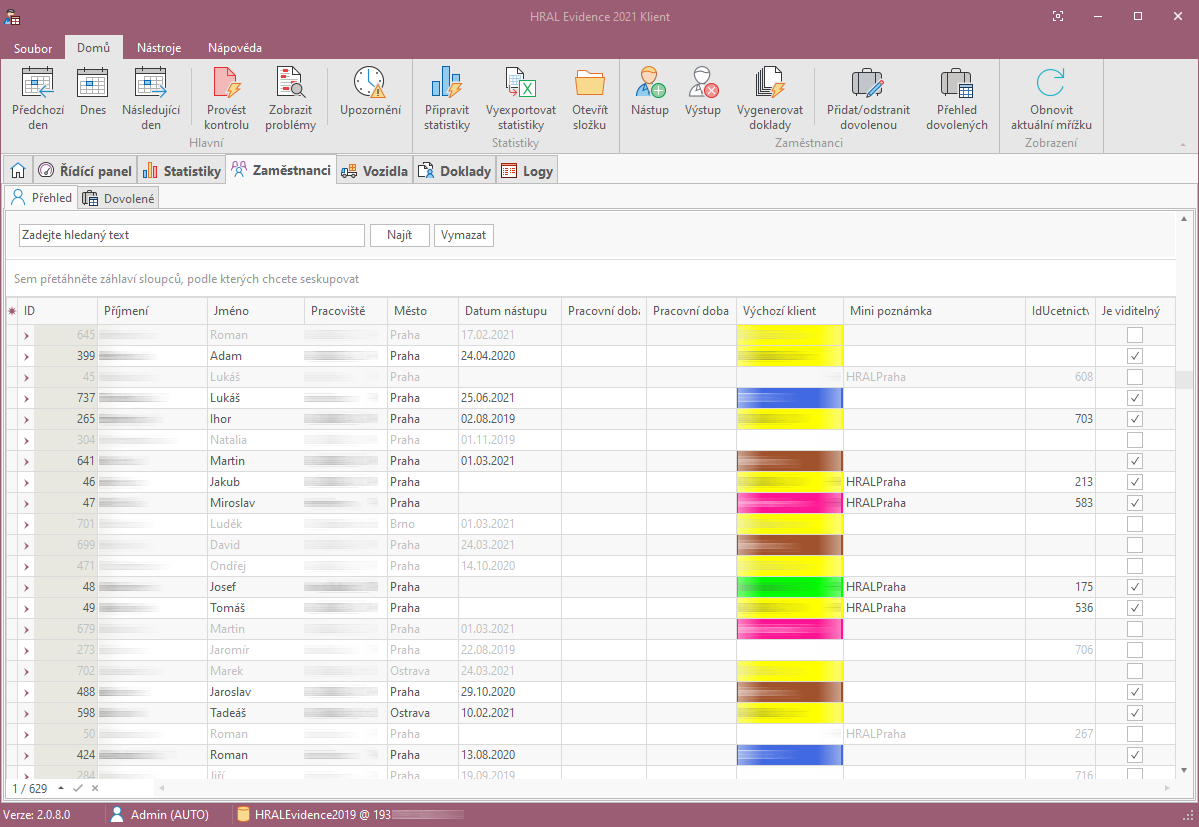Toggle Je viditelný for Tadeáš 598
The width and height of the screenshot is (1199, 827).
[x=1135, y=713]
